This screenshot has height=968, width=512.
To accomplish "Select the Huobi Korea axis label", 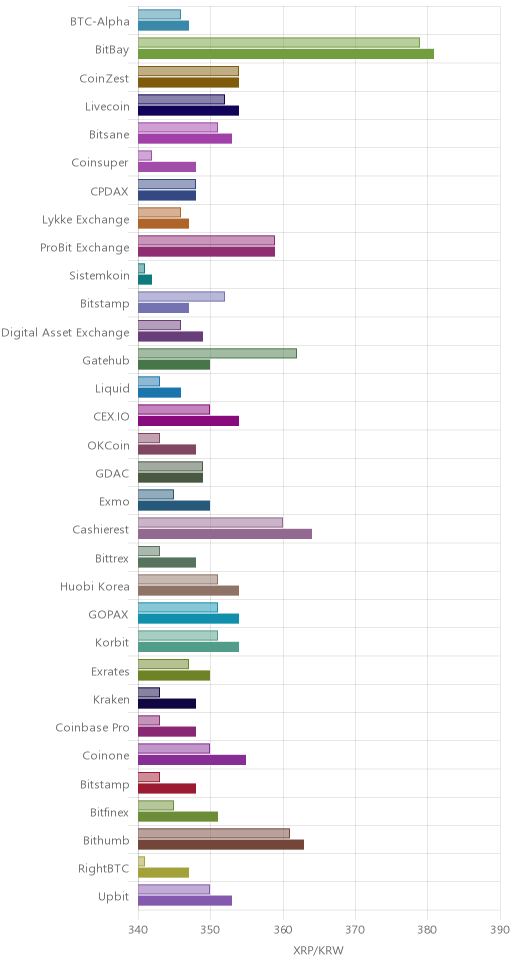I will coord(95,586).
